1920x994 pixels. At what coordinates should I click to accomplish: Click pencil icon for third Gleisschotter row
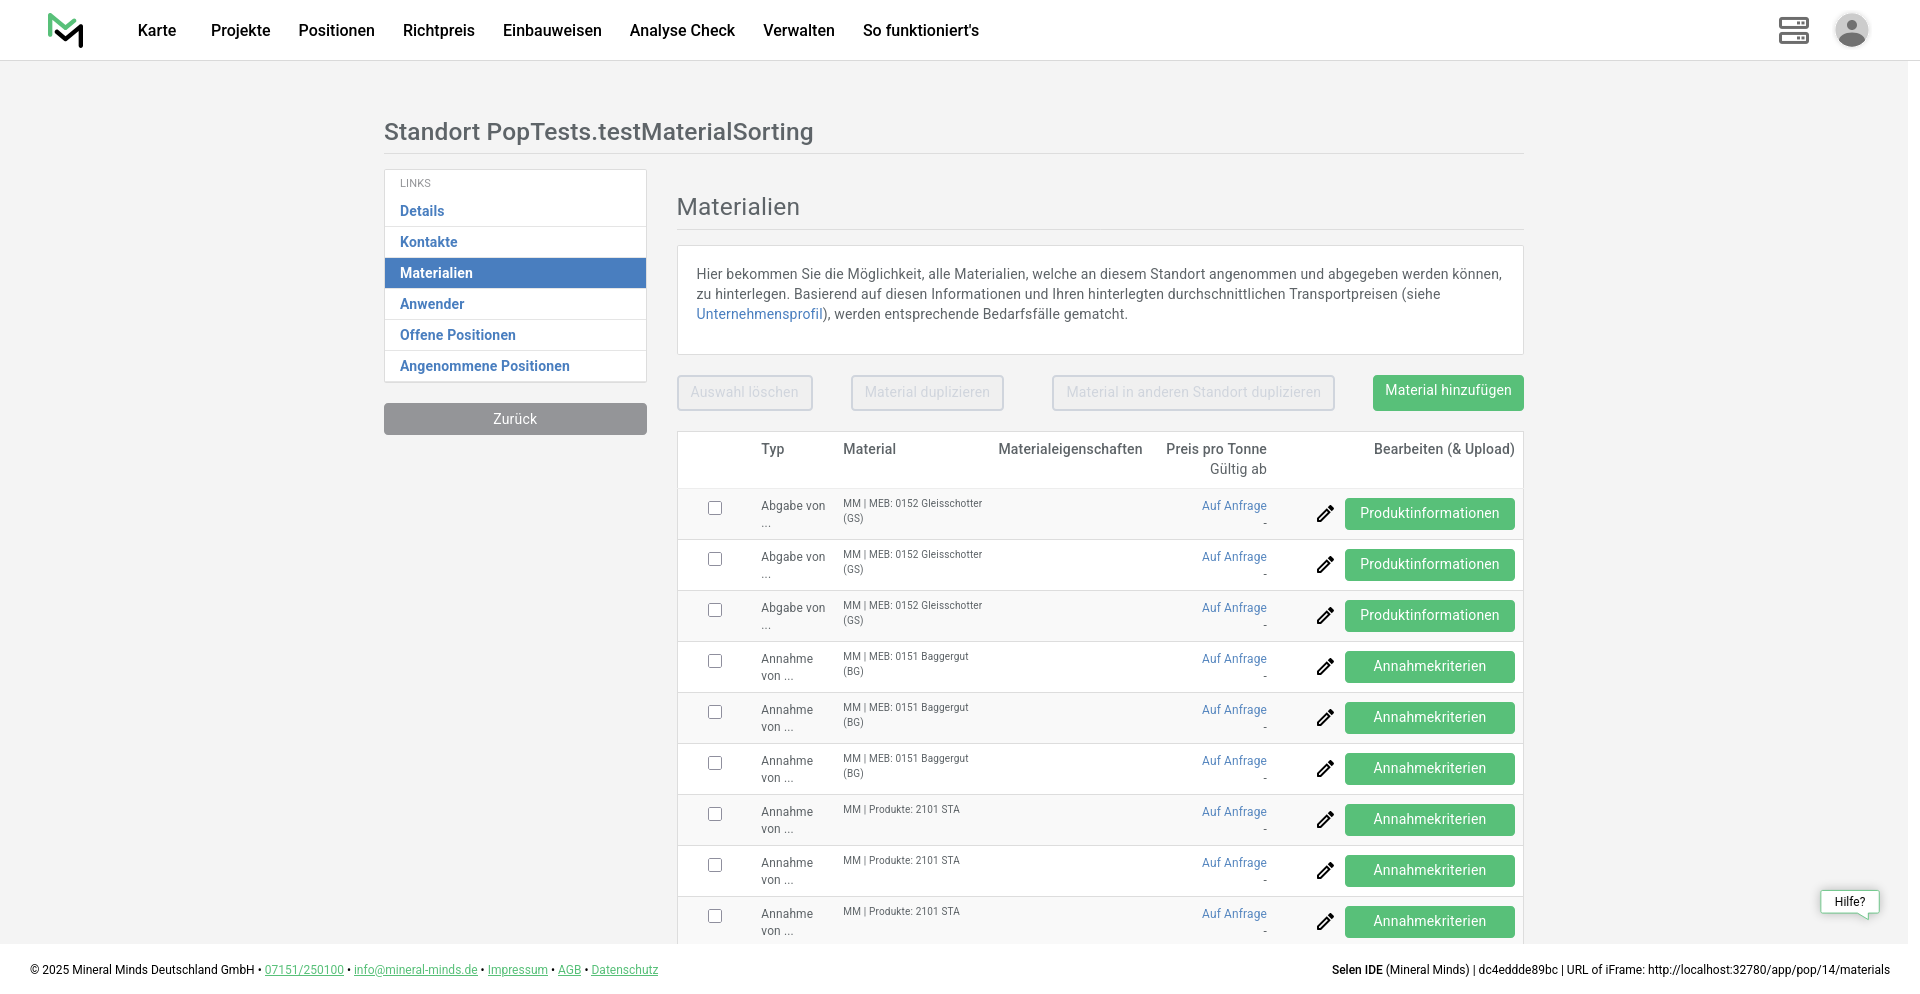point(1325,616)
